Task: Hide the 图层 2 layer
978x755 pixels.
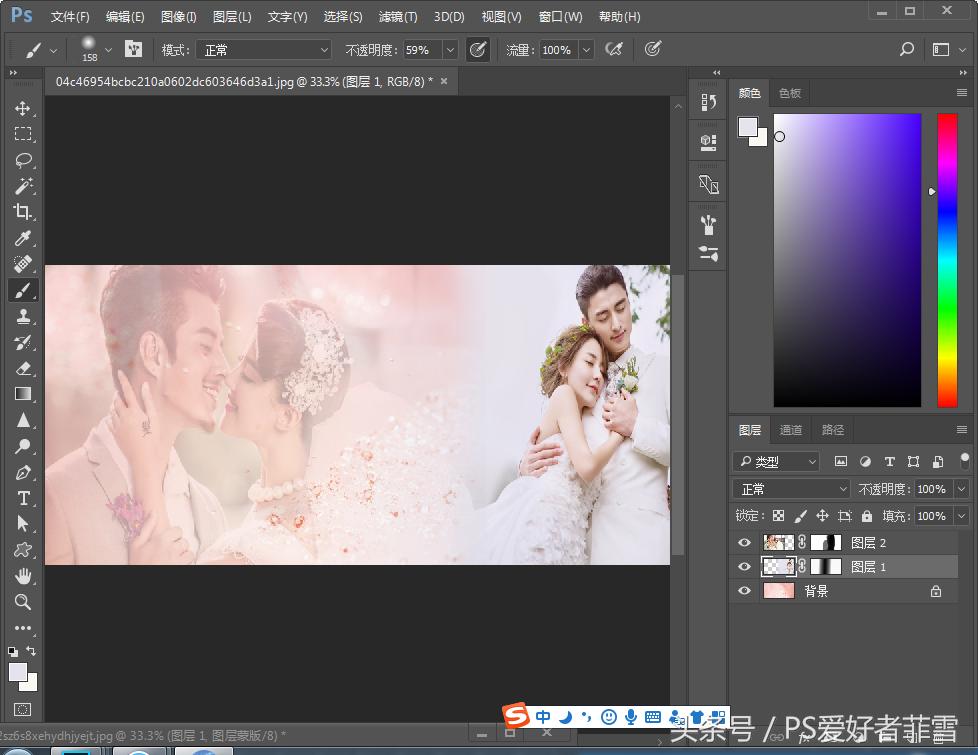Action: (743, 542)
